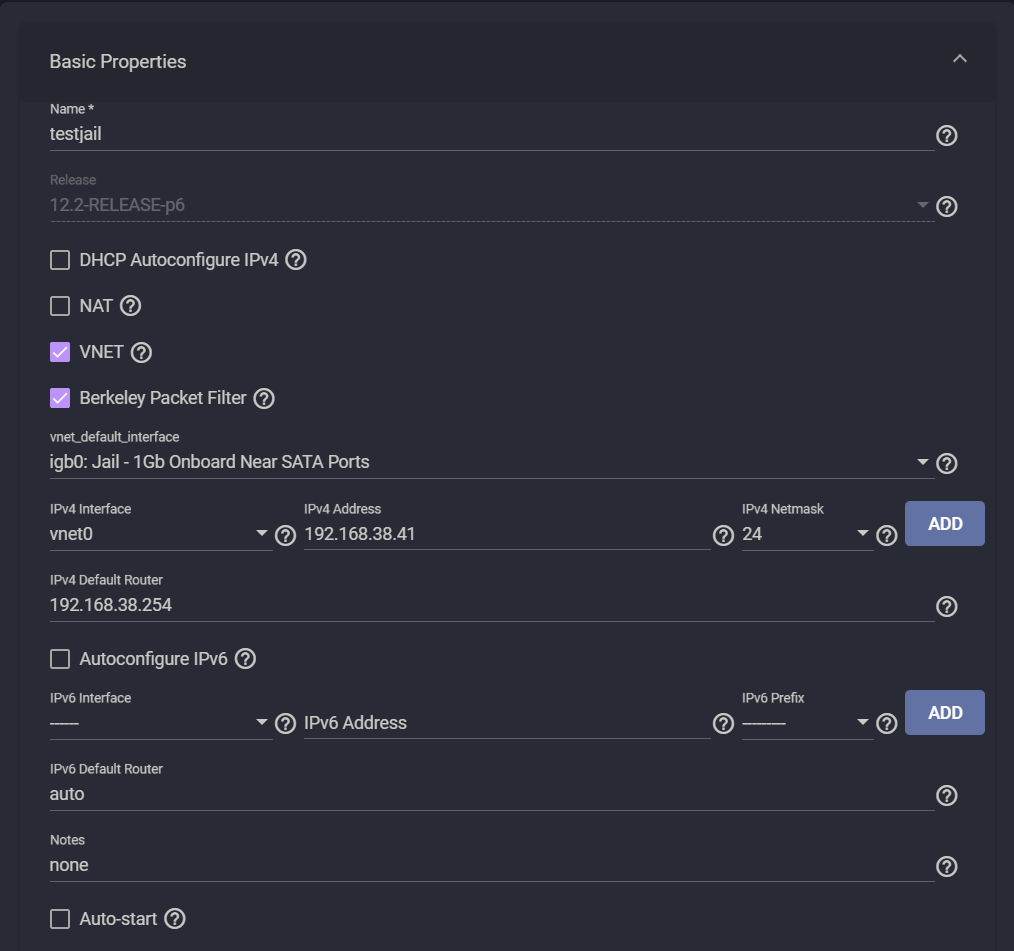
Task: Click help icon beside Auto-start
Action: pyautogui.click(x=175, y=919)
